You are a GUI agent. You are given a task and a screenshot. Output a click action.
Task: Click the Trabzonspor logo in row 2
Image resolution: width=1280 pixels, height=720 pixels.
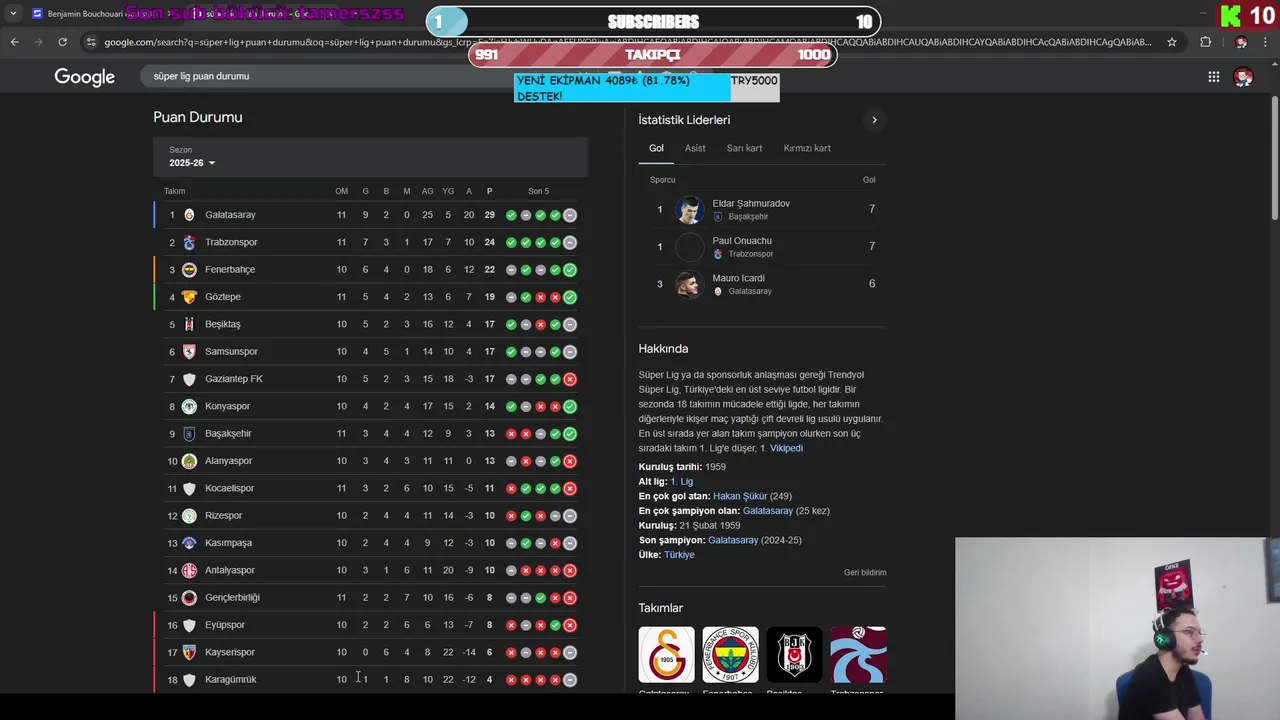(189, 242)
